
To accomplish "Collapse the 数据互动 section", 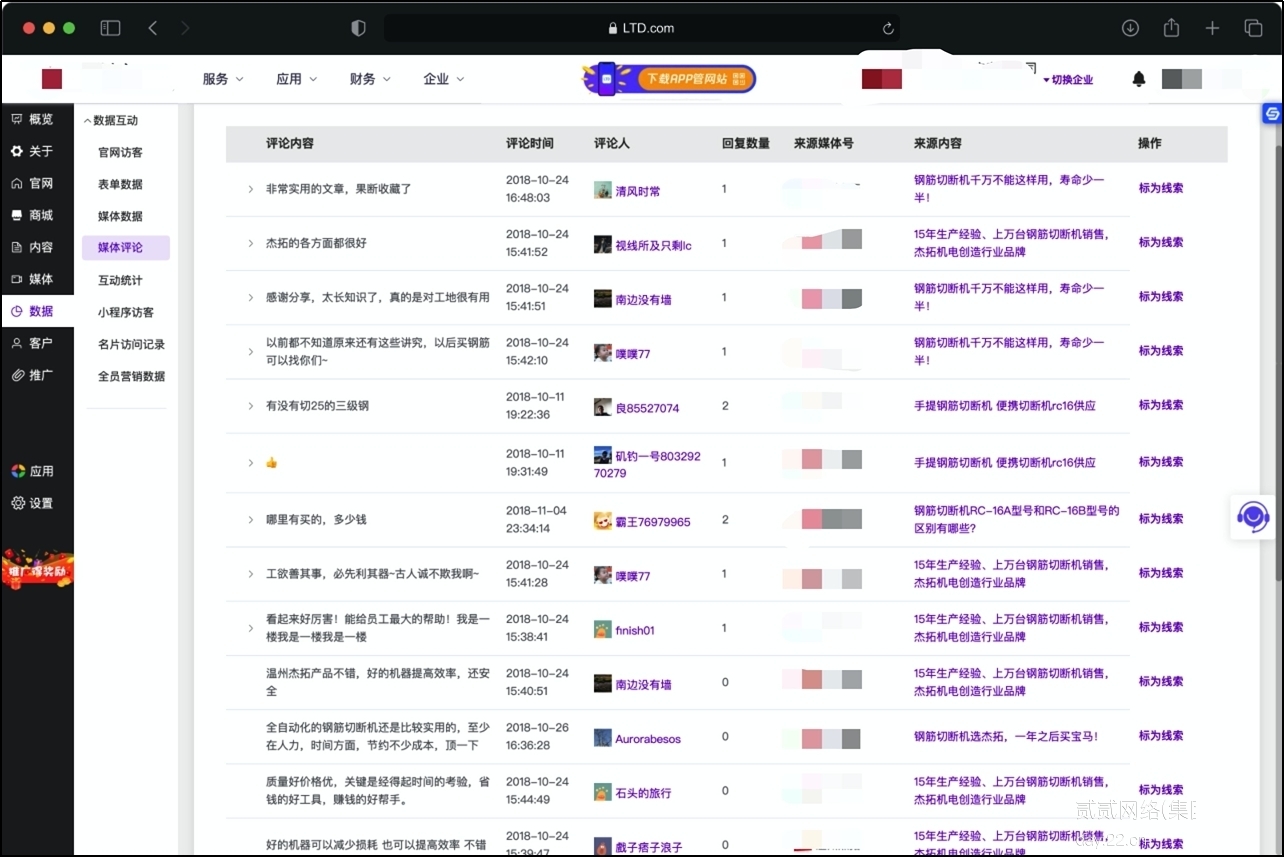I will [x=111, y=120].
